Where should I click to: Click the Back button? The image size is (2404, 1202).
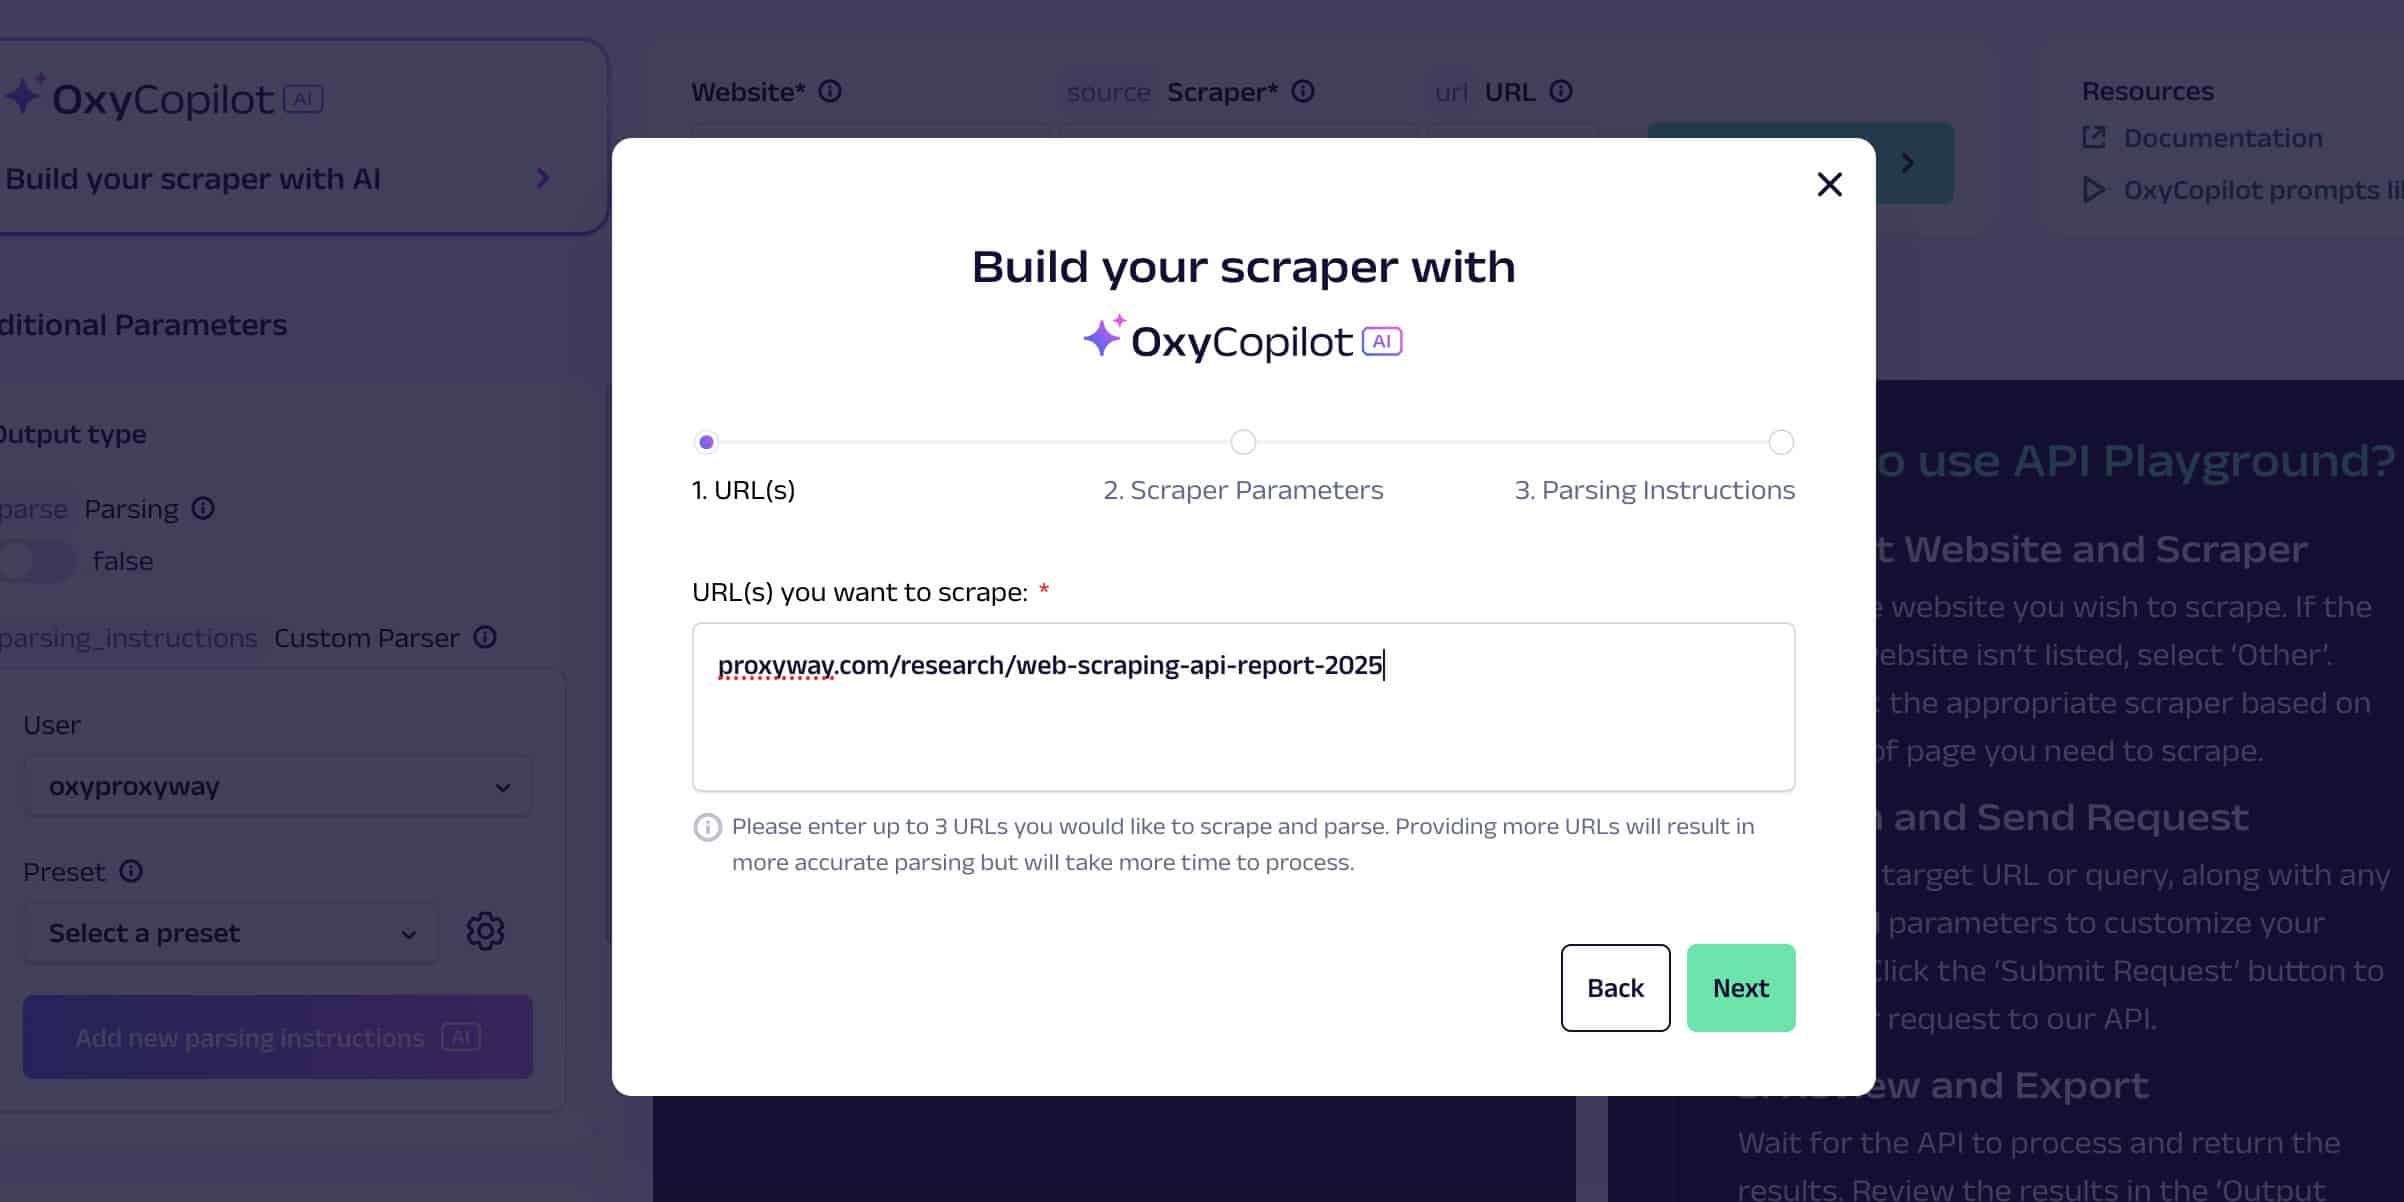coord(1614,987)
